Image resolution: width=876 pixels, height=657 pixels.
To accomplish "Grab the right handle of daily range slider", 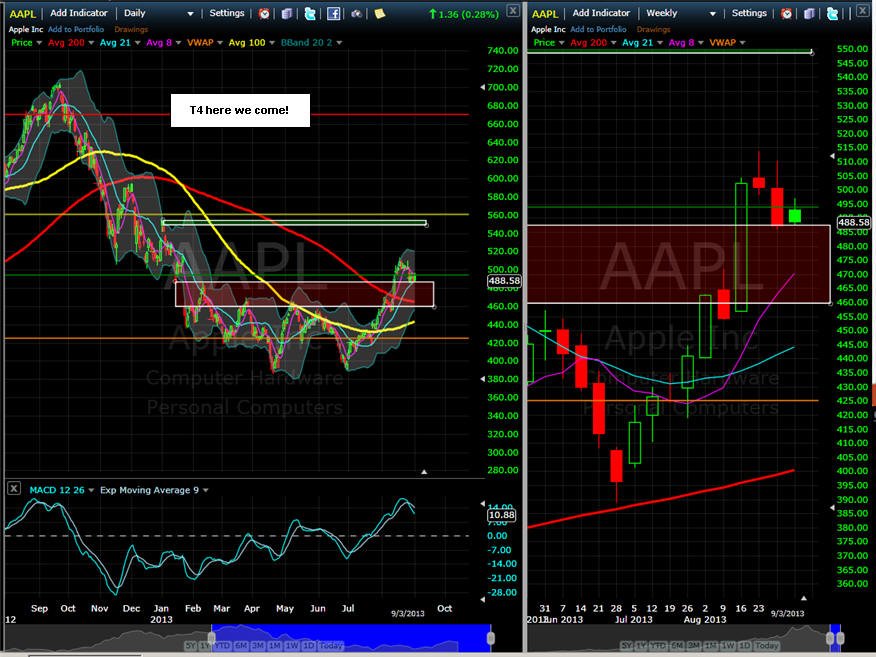I will coord(491,638).
